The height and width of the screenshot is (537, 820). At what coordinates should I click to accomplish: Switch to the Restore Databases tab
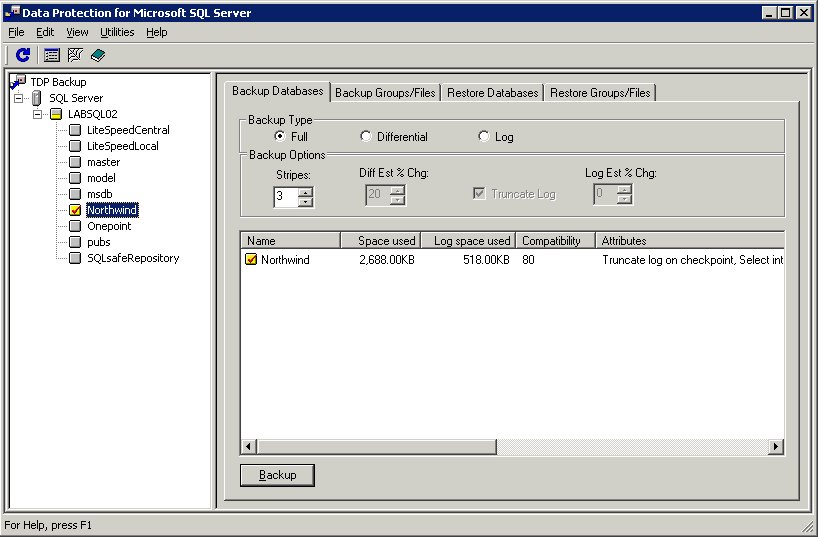click(492, 93)
